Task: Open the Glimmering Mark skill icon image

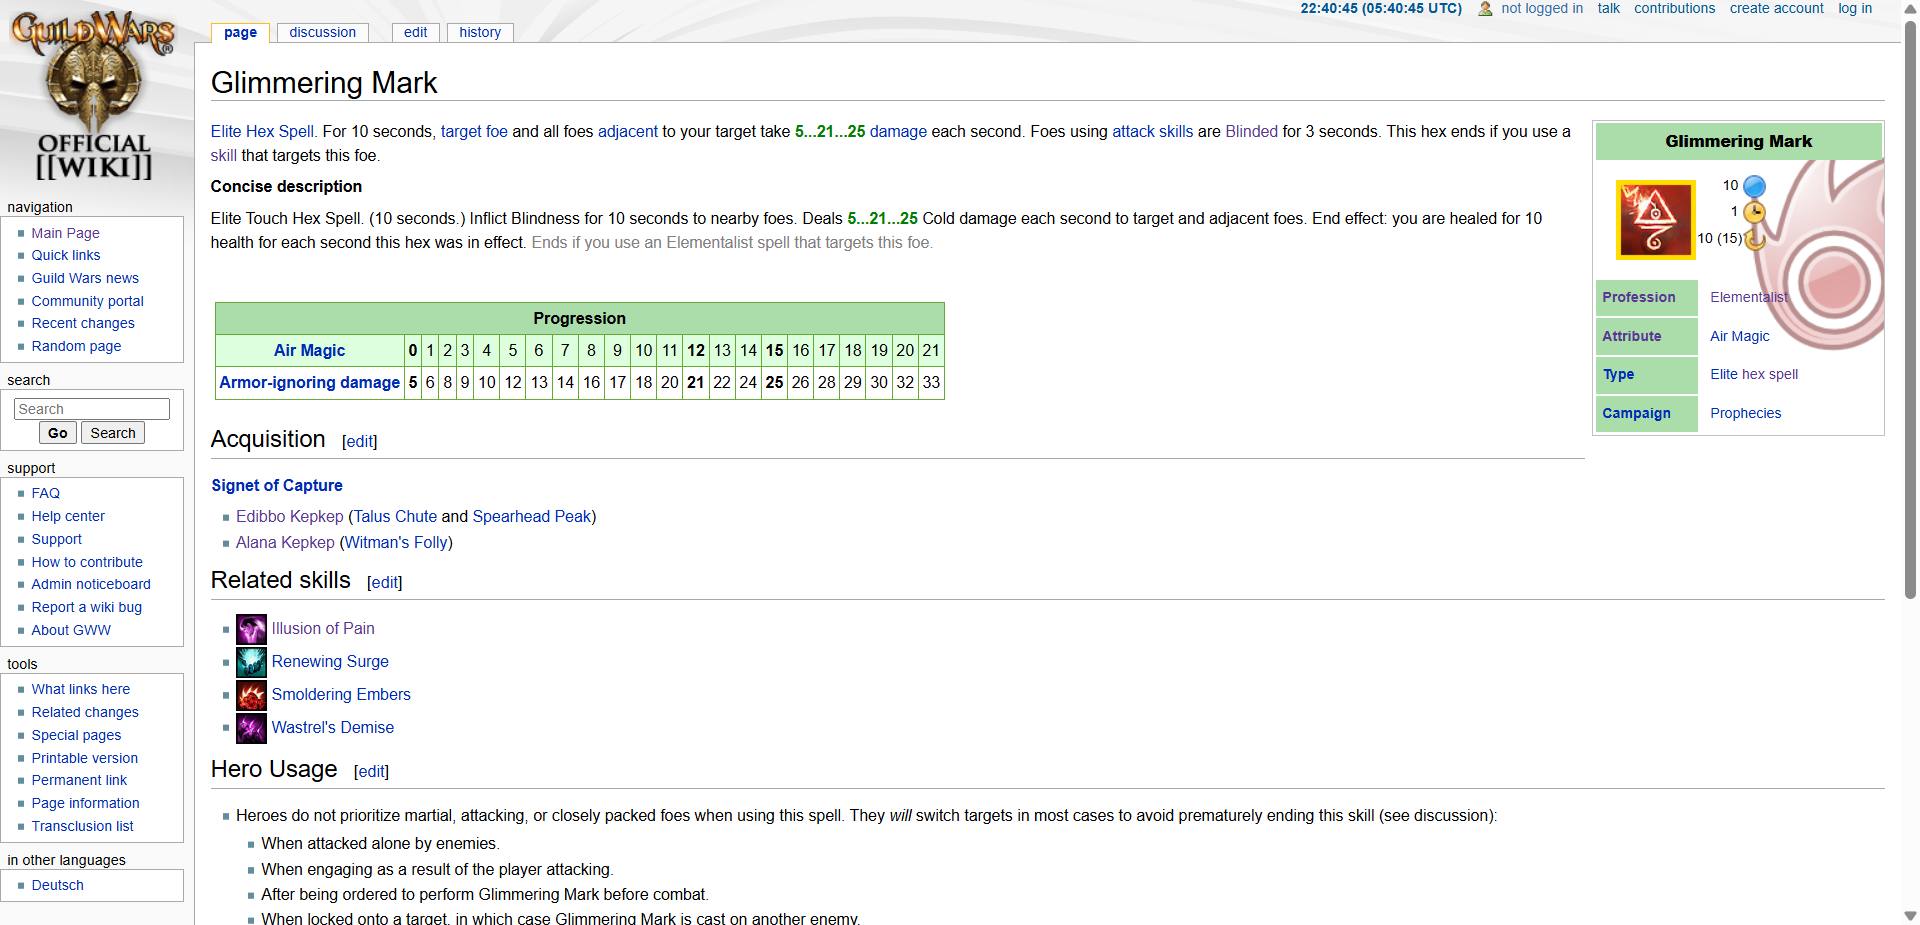Action: [x=1655, y=219]
